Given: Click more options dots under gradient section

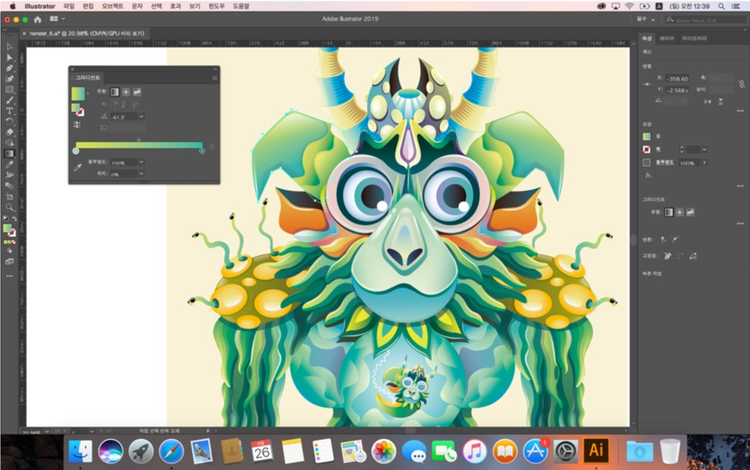Looking at the screenshot, I should 740,223.
